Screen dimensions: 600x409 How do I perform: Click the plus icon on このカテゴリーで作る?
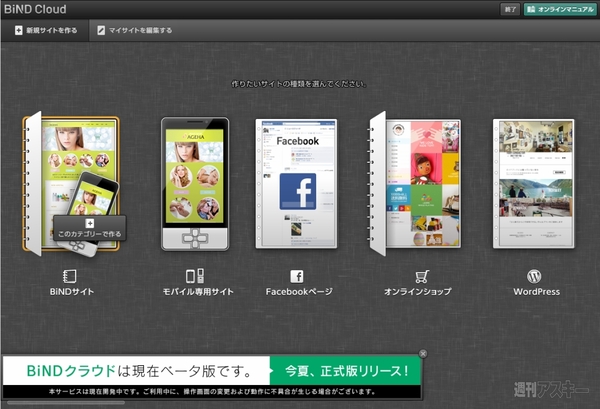[90, 223]
